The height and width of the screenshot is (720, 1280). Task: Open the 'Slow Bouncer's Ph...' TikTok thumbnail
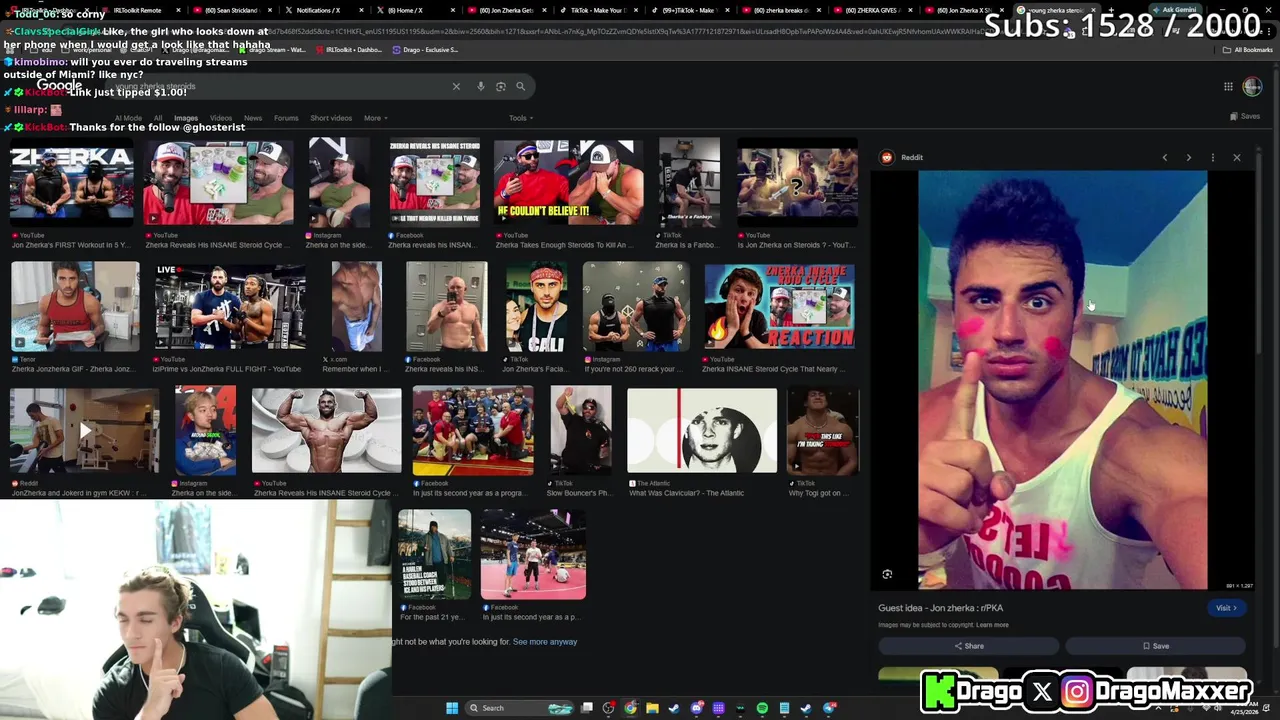pyautogui.click(x=581, y=430)
